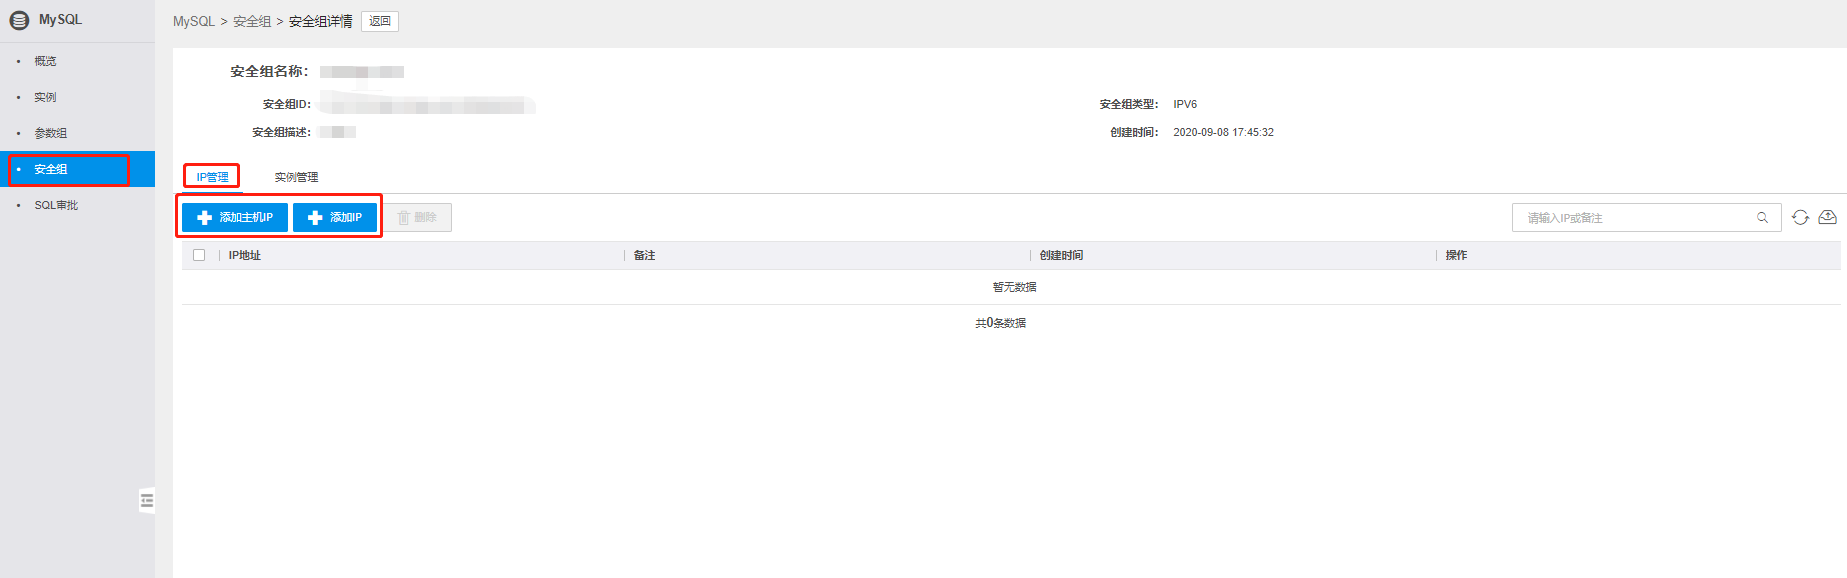Click the 删除 trash button
The height and width of the screenshot is (578, 1847).
[x=417, y=218]
